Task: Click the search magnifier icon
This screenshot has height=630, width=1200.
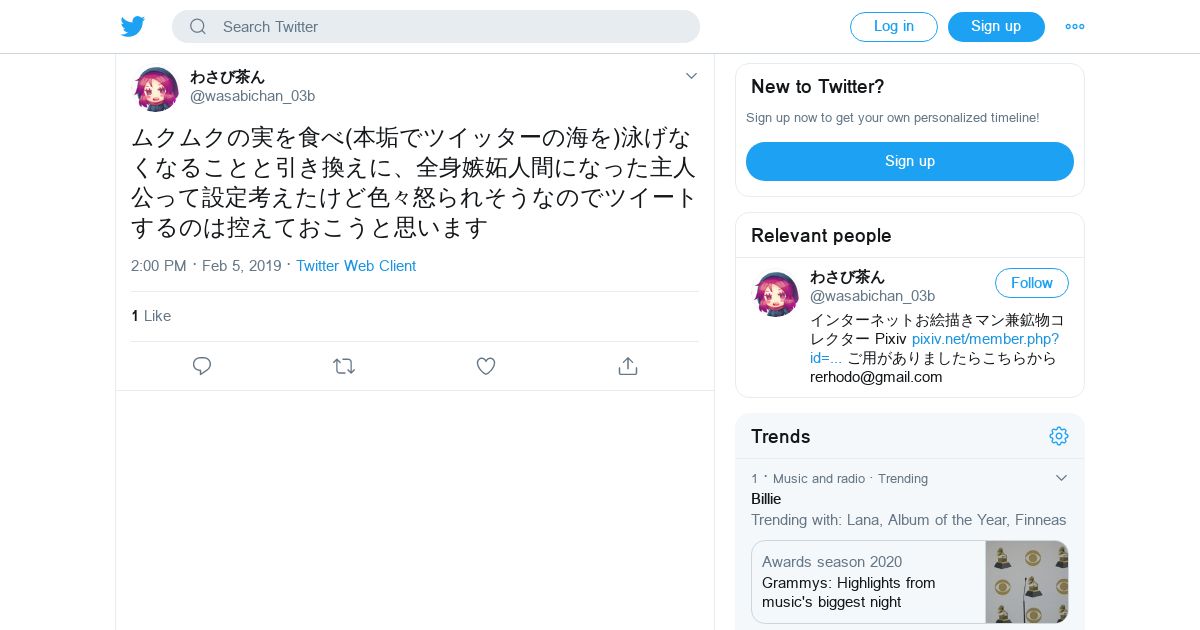Action: 198,27
